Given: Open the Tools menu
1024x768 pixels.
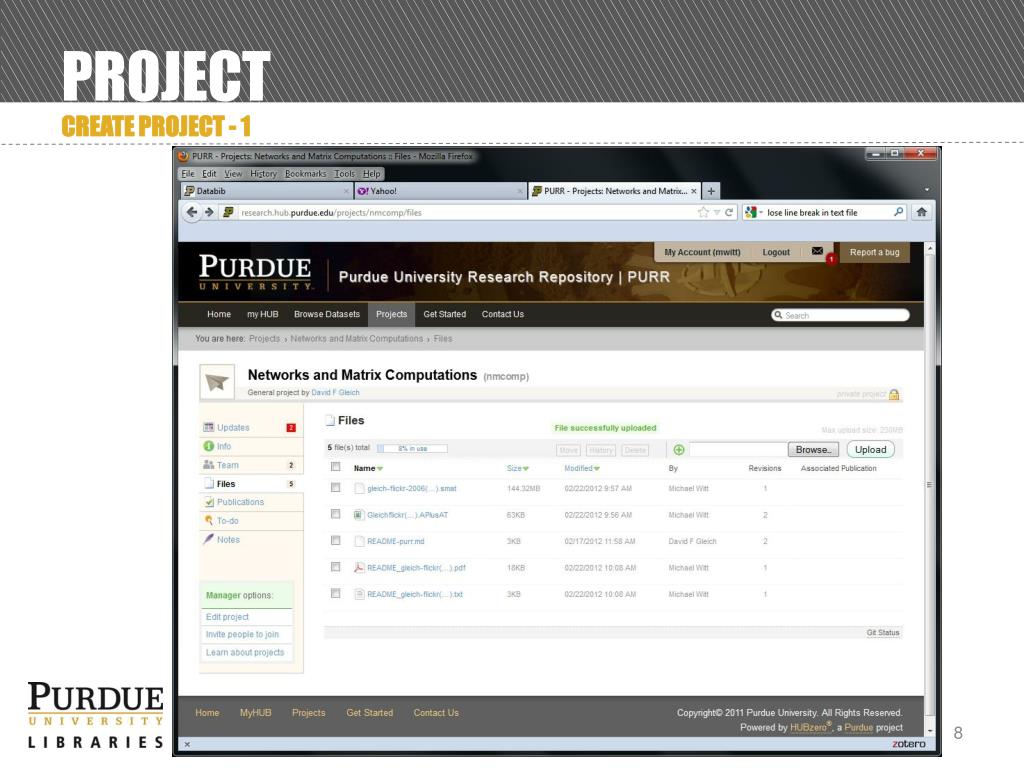Looking at the screenshot, I should pyautogui.click(x=344, y=174).
